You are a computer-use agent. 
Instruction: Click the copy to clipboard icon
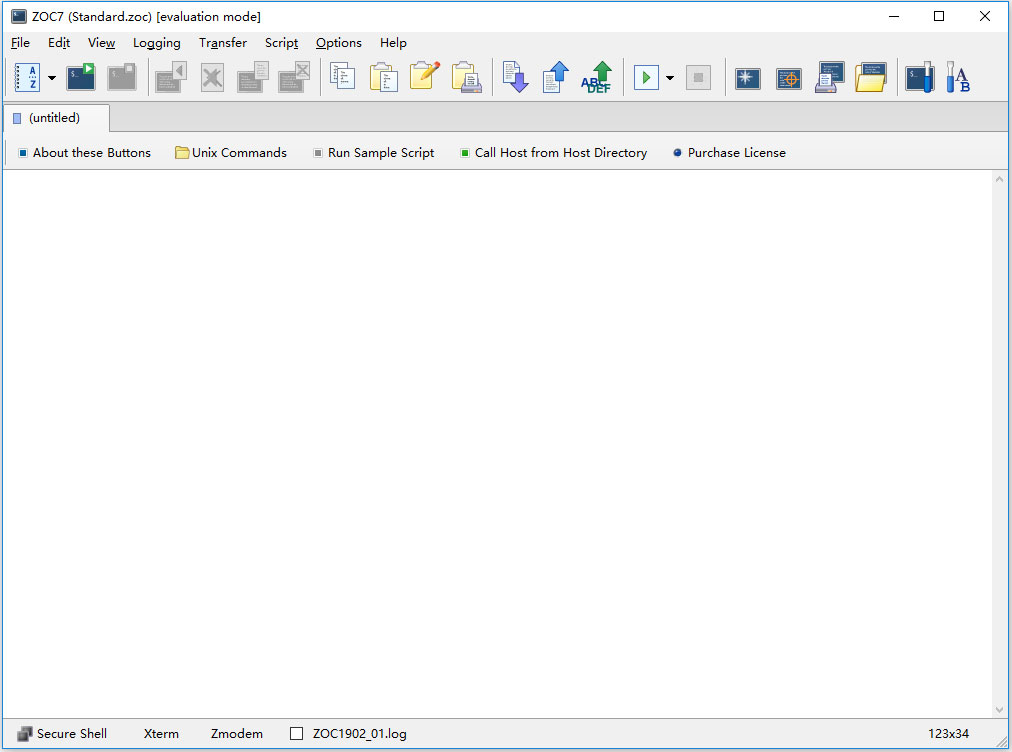343,77
